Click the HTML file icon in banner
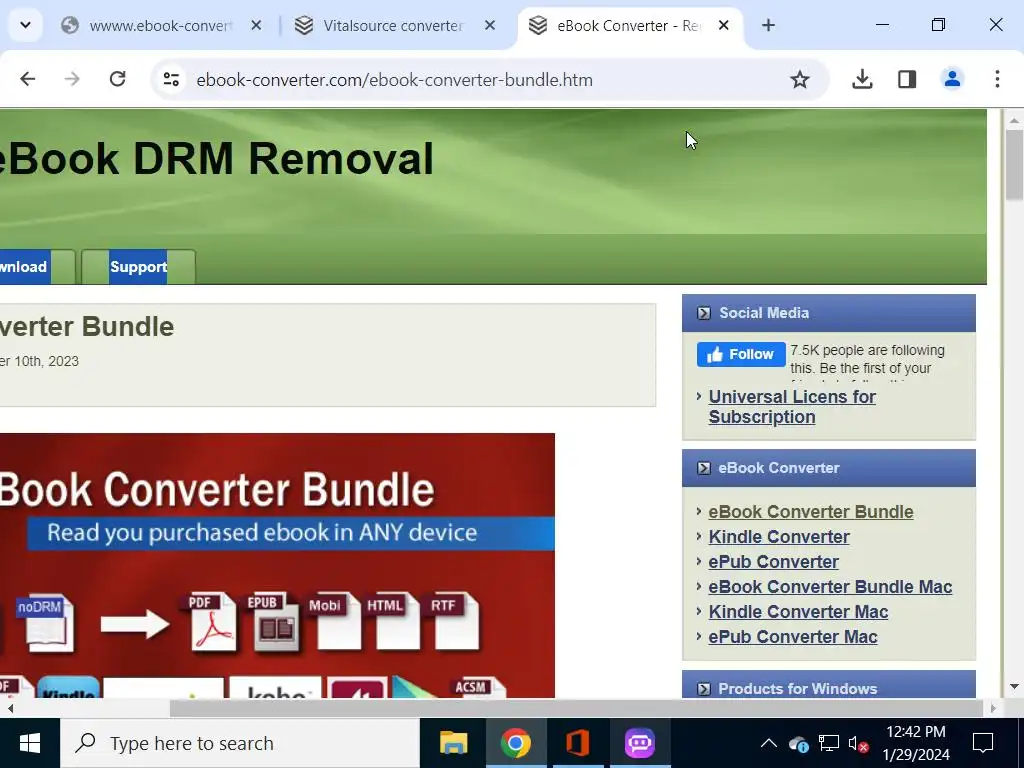The image size is (1024, 768). coord(392,621)
